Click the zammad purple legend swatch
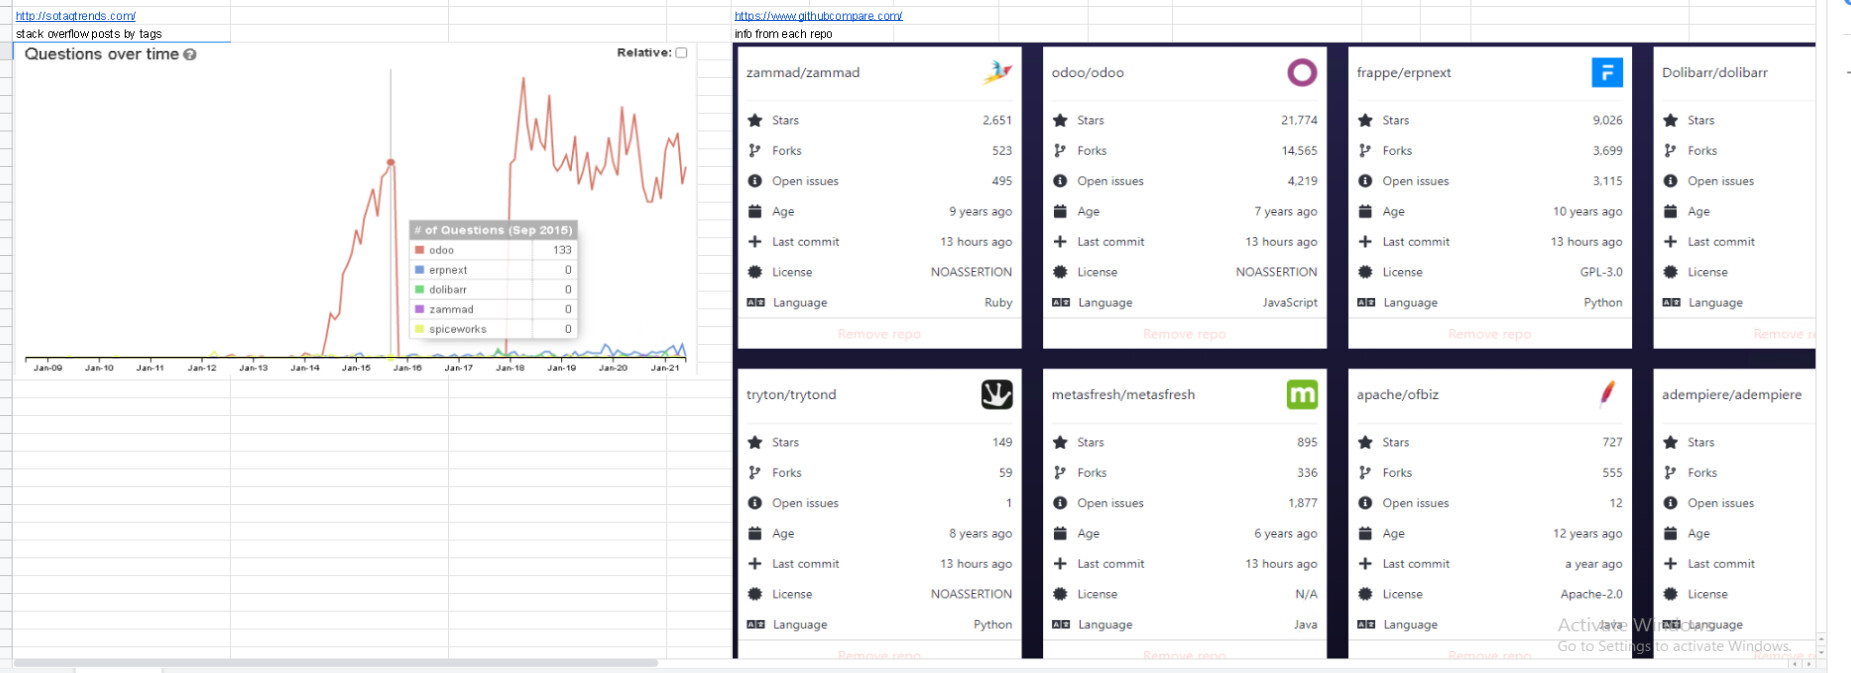 click(x=420, y=310)
